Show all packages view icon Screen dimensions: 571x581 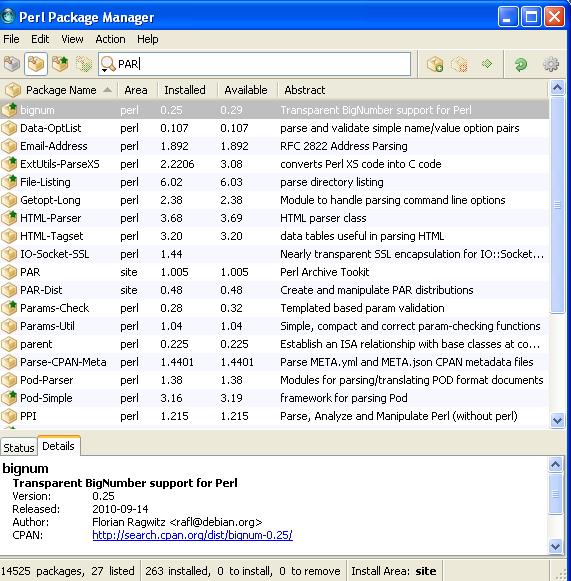point(12,64)
